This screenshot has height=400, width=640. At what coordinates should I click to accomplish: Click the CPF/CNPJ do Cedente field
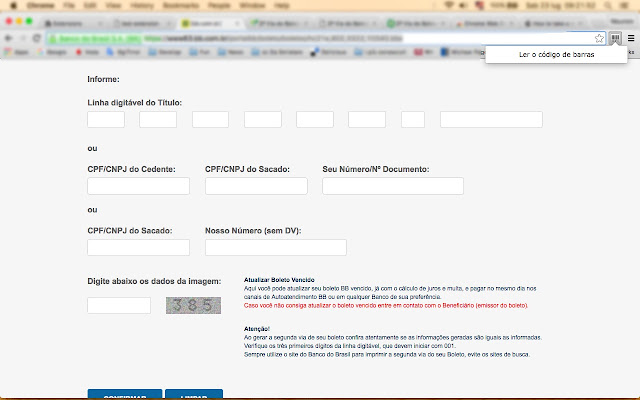(138, 186)
